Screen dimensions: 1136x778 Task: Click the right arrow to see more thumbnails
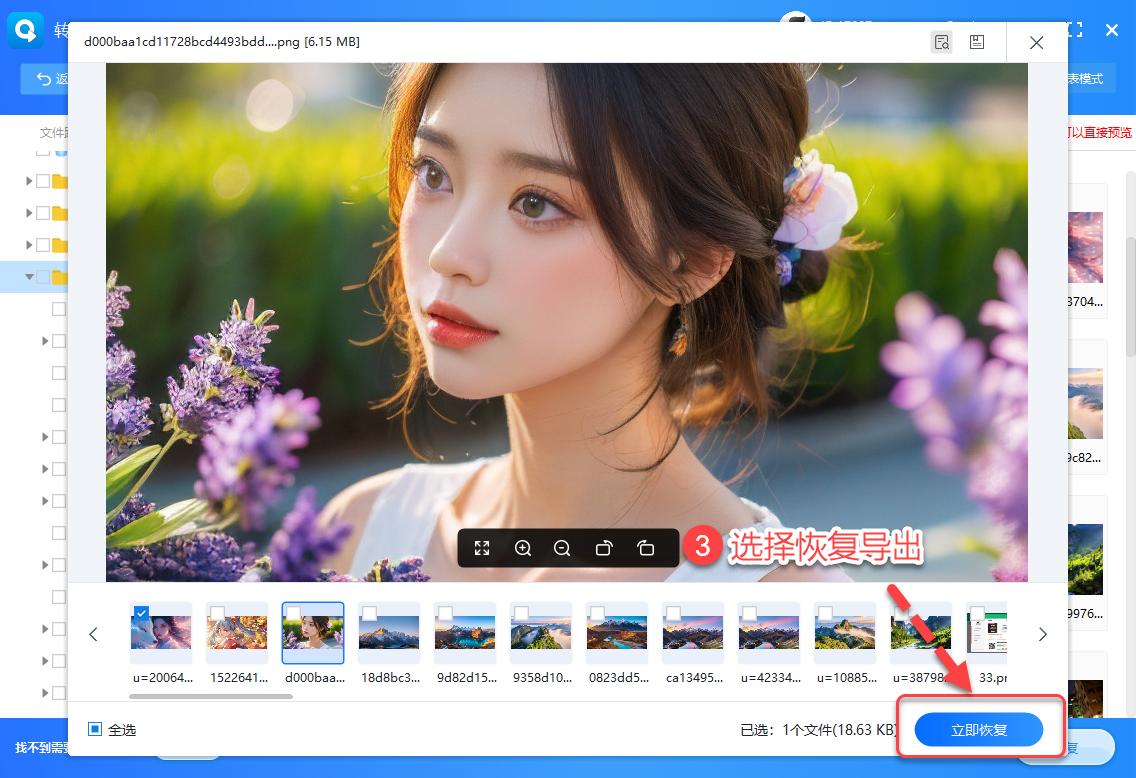coord(1042,634)
